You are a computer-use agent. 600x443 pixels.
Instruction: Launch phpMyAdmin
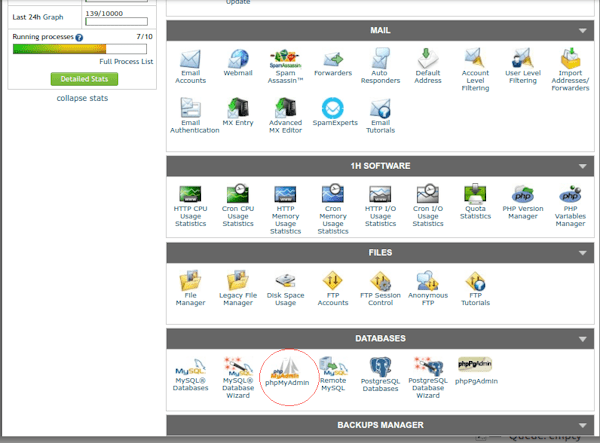coord(287,372)
